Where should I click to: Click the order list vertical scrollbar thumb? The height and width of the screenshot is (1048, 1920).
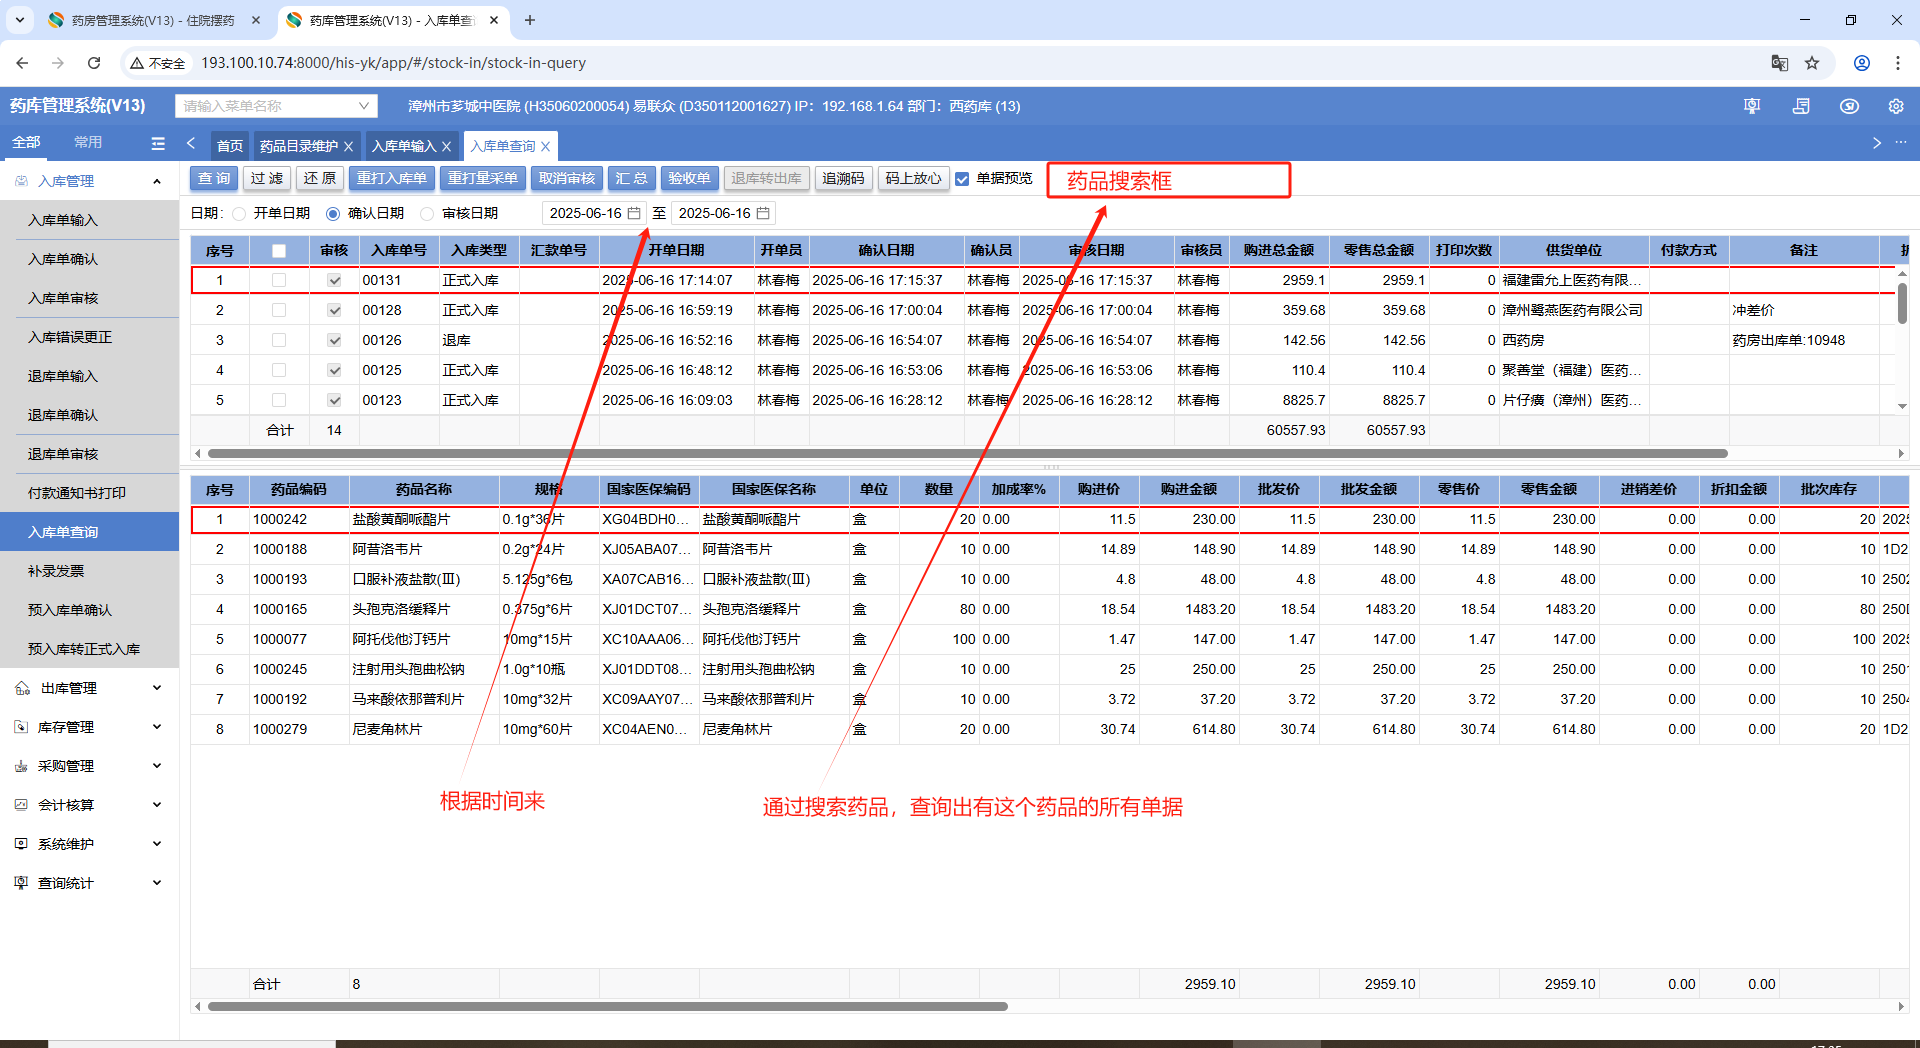[1902, 304]
